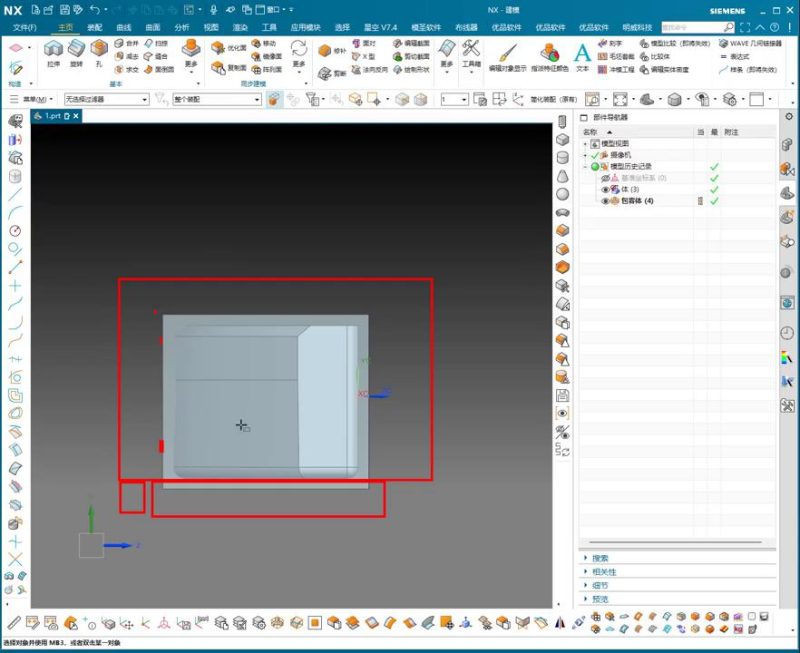
Task: Open the 编辑对象显示 tool
Action: pyautogui.click(x=507, y=56)
